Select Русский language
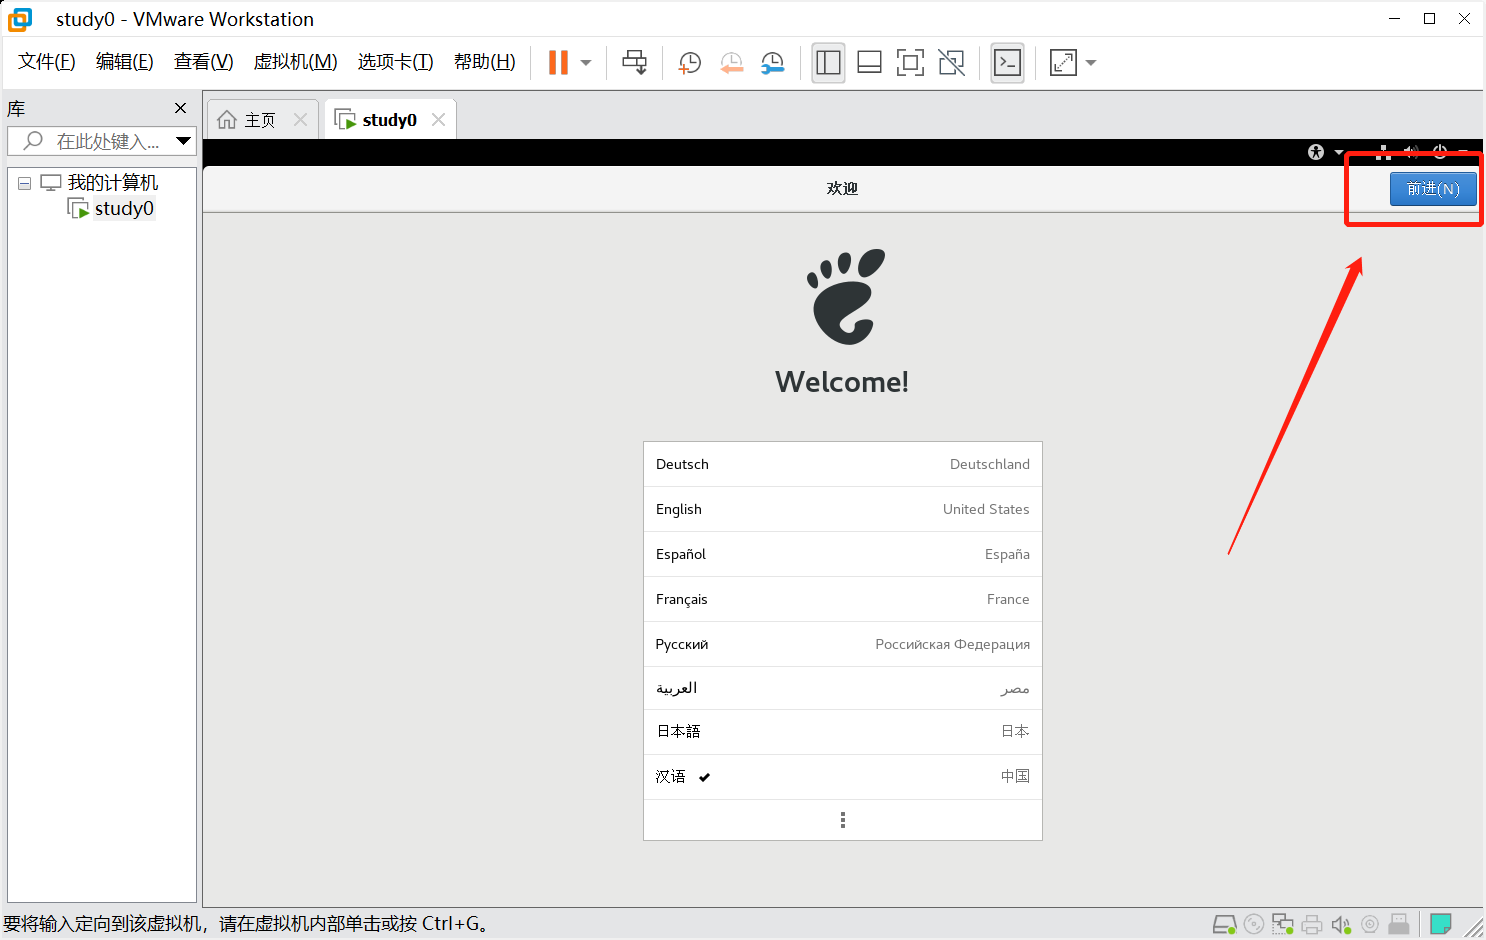 click(843, 644)
